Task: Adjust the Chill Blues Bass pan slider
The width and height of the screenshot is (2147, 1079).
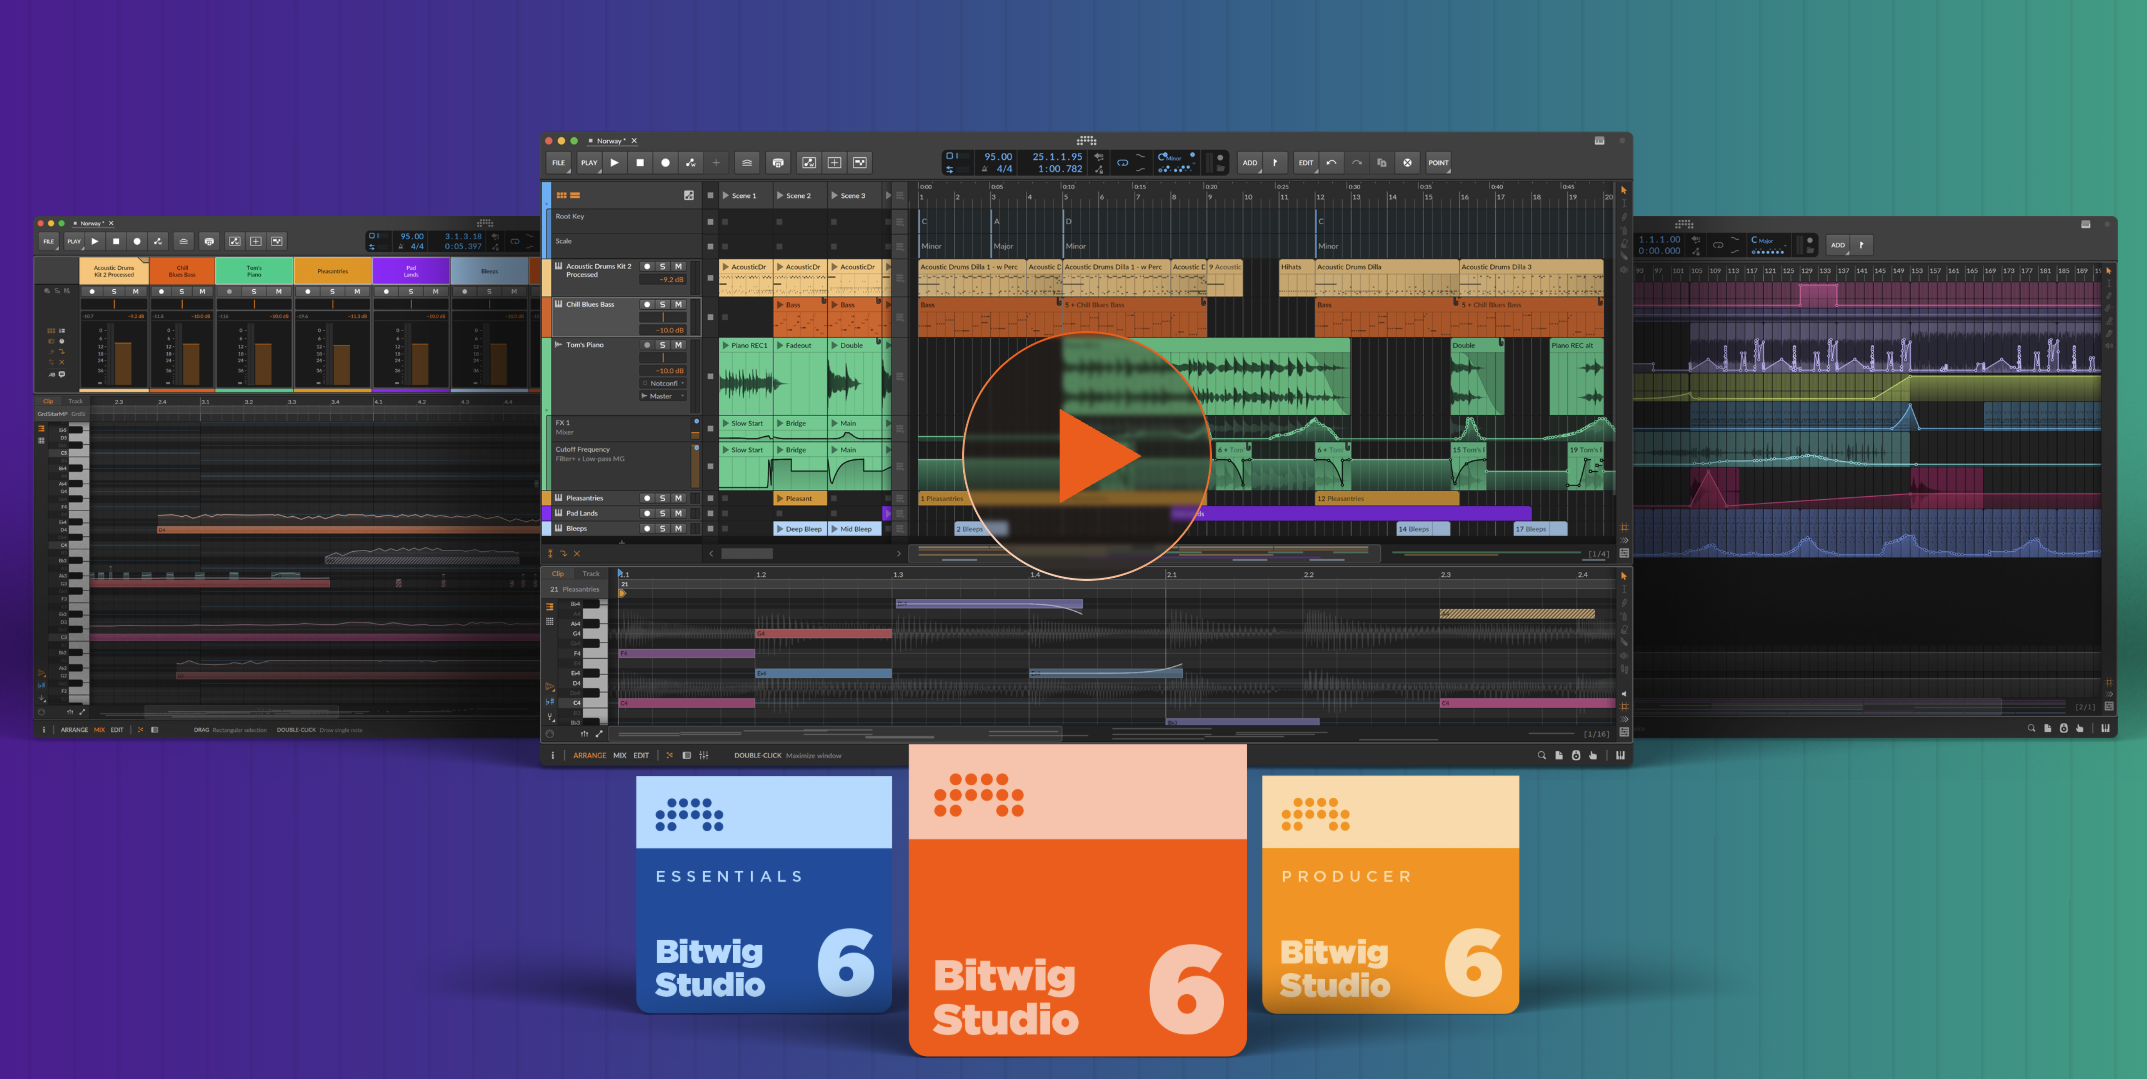Action: [x=663, y=317]
